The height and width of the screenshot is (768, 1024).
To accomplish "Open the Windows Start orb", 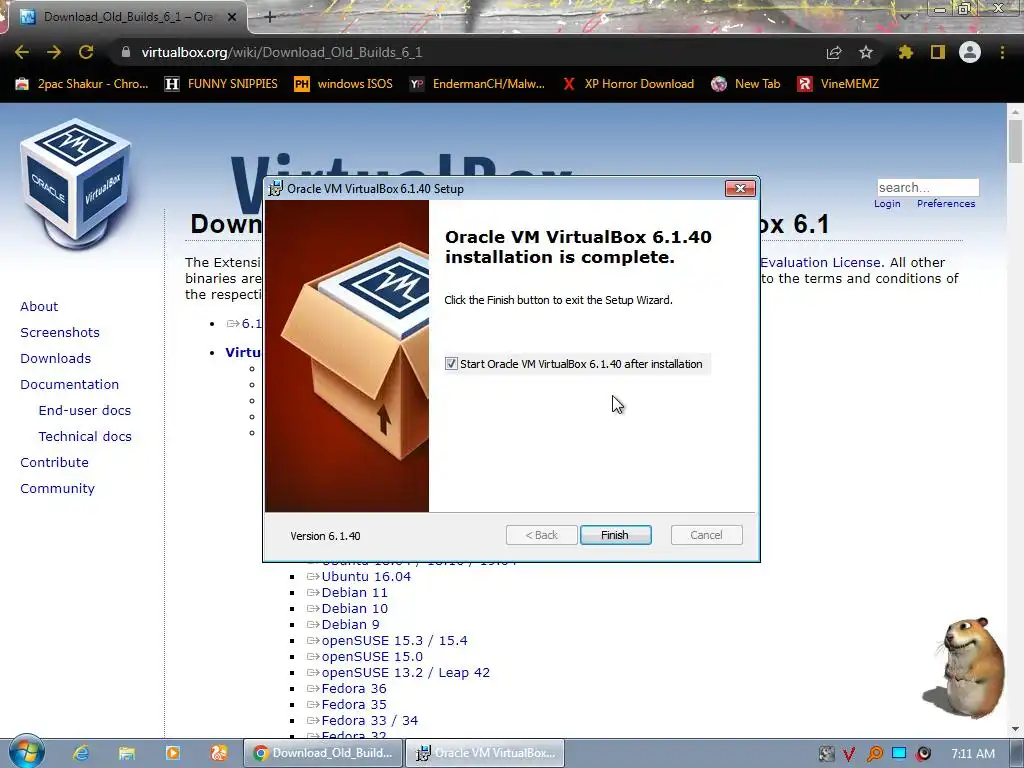I will 25,752.
